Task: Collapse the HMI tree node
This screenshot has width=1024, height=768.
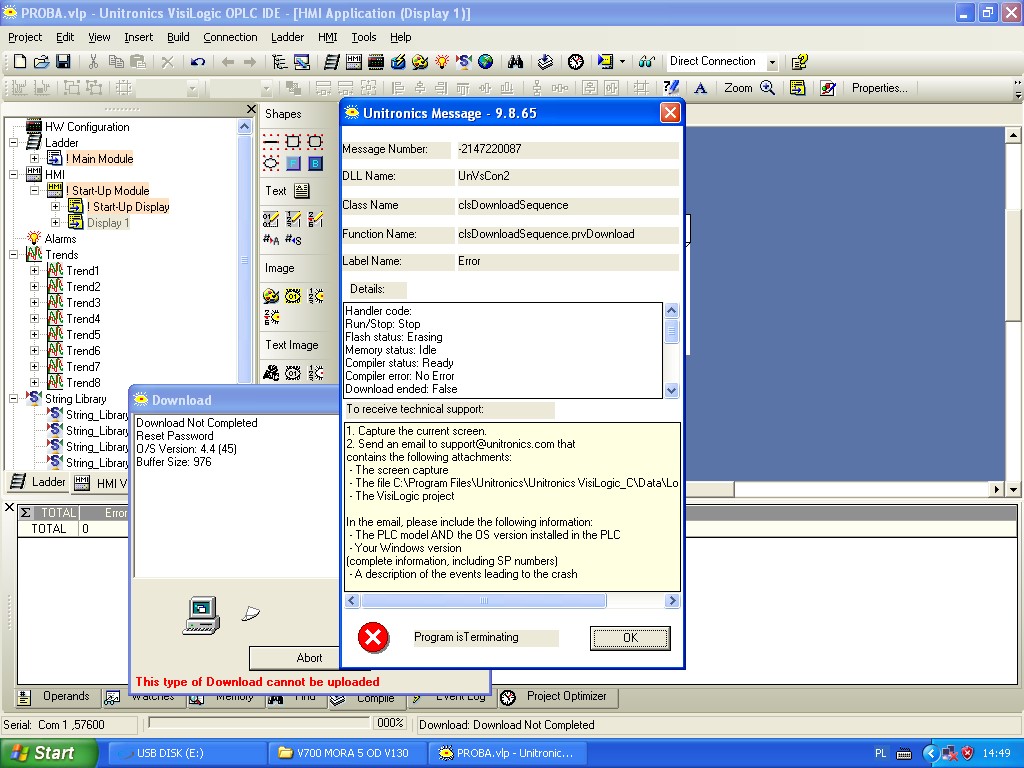Action: (13, 174)
